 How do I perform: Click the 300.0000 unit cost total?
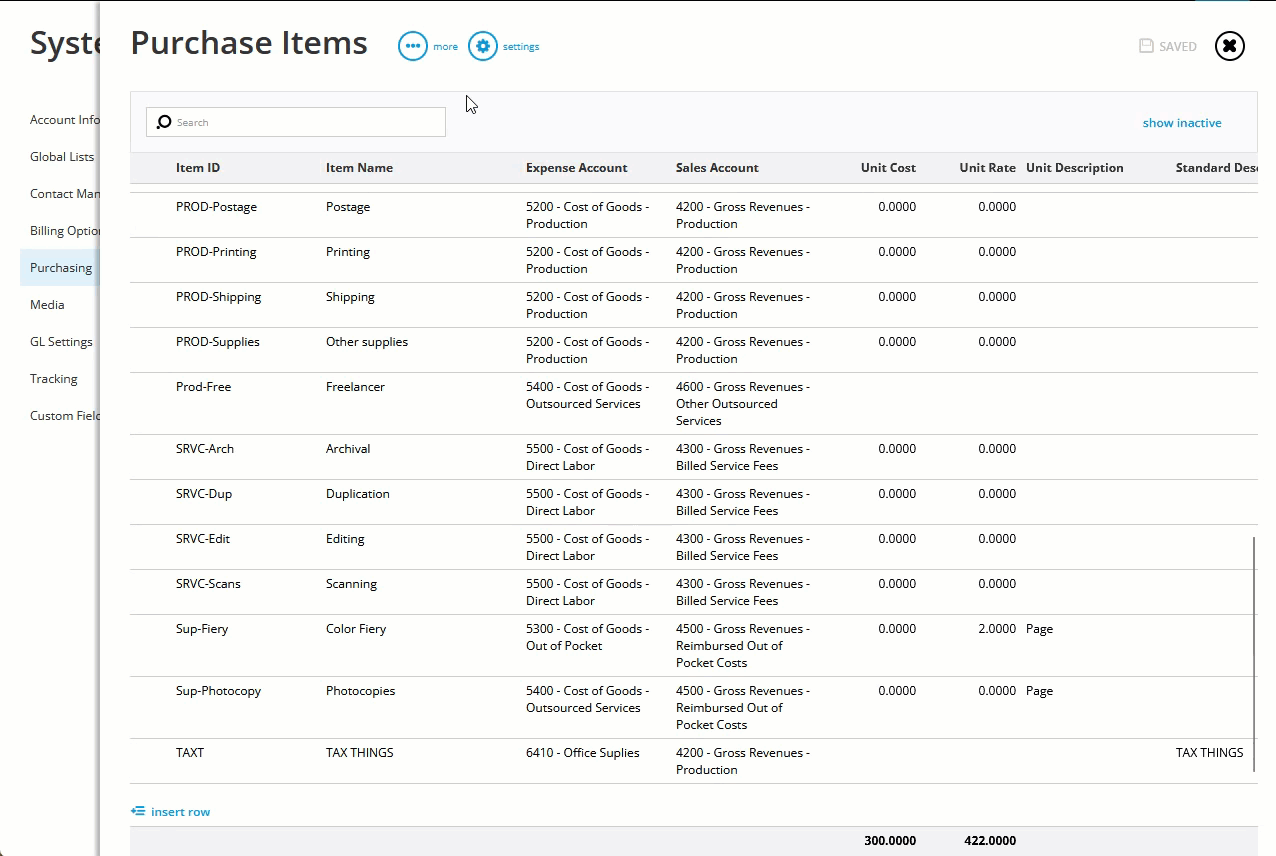(x=890, y=841)
